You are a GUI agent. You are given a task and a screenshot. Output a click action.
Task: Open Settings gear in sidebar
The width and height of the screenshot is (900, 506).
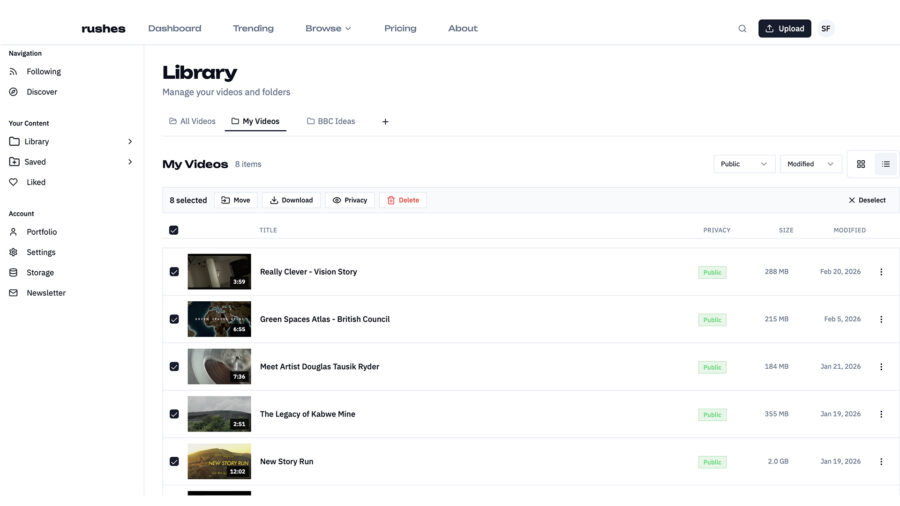tap(32, 252)
